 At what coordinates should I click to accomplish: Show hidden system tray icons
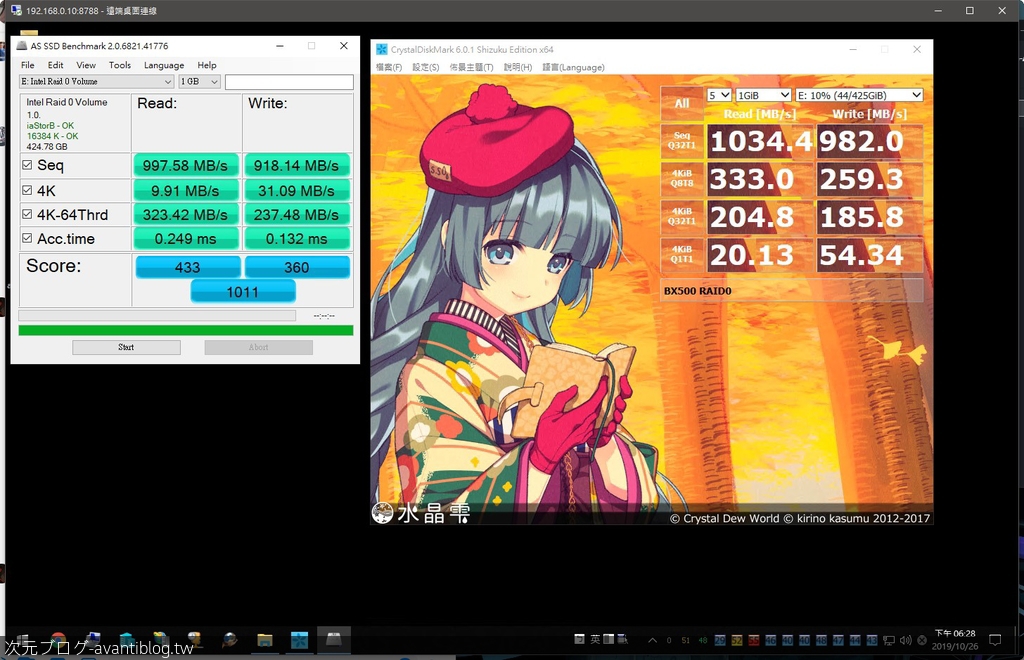point(652,640)
